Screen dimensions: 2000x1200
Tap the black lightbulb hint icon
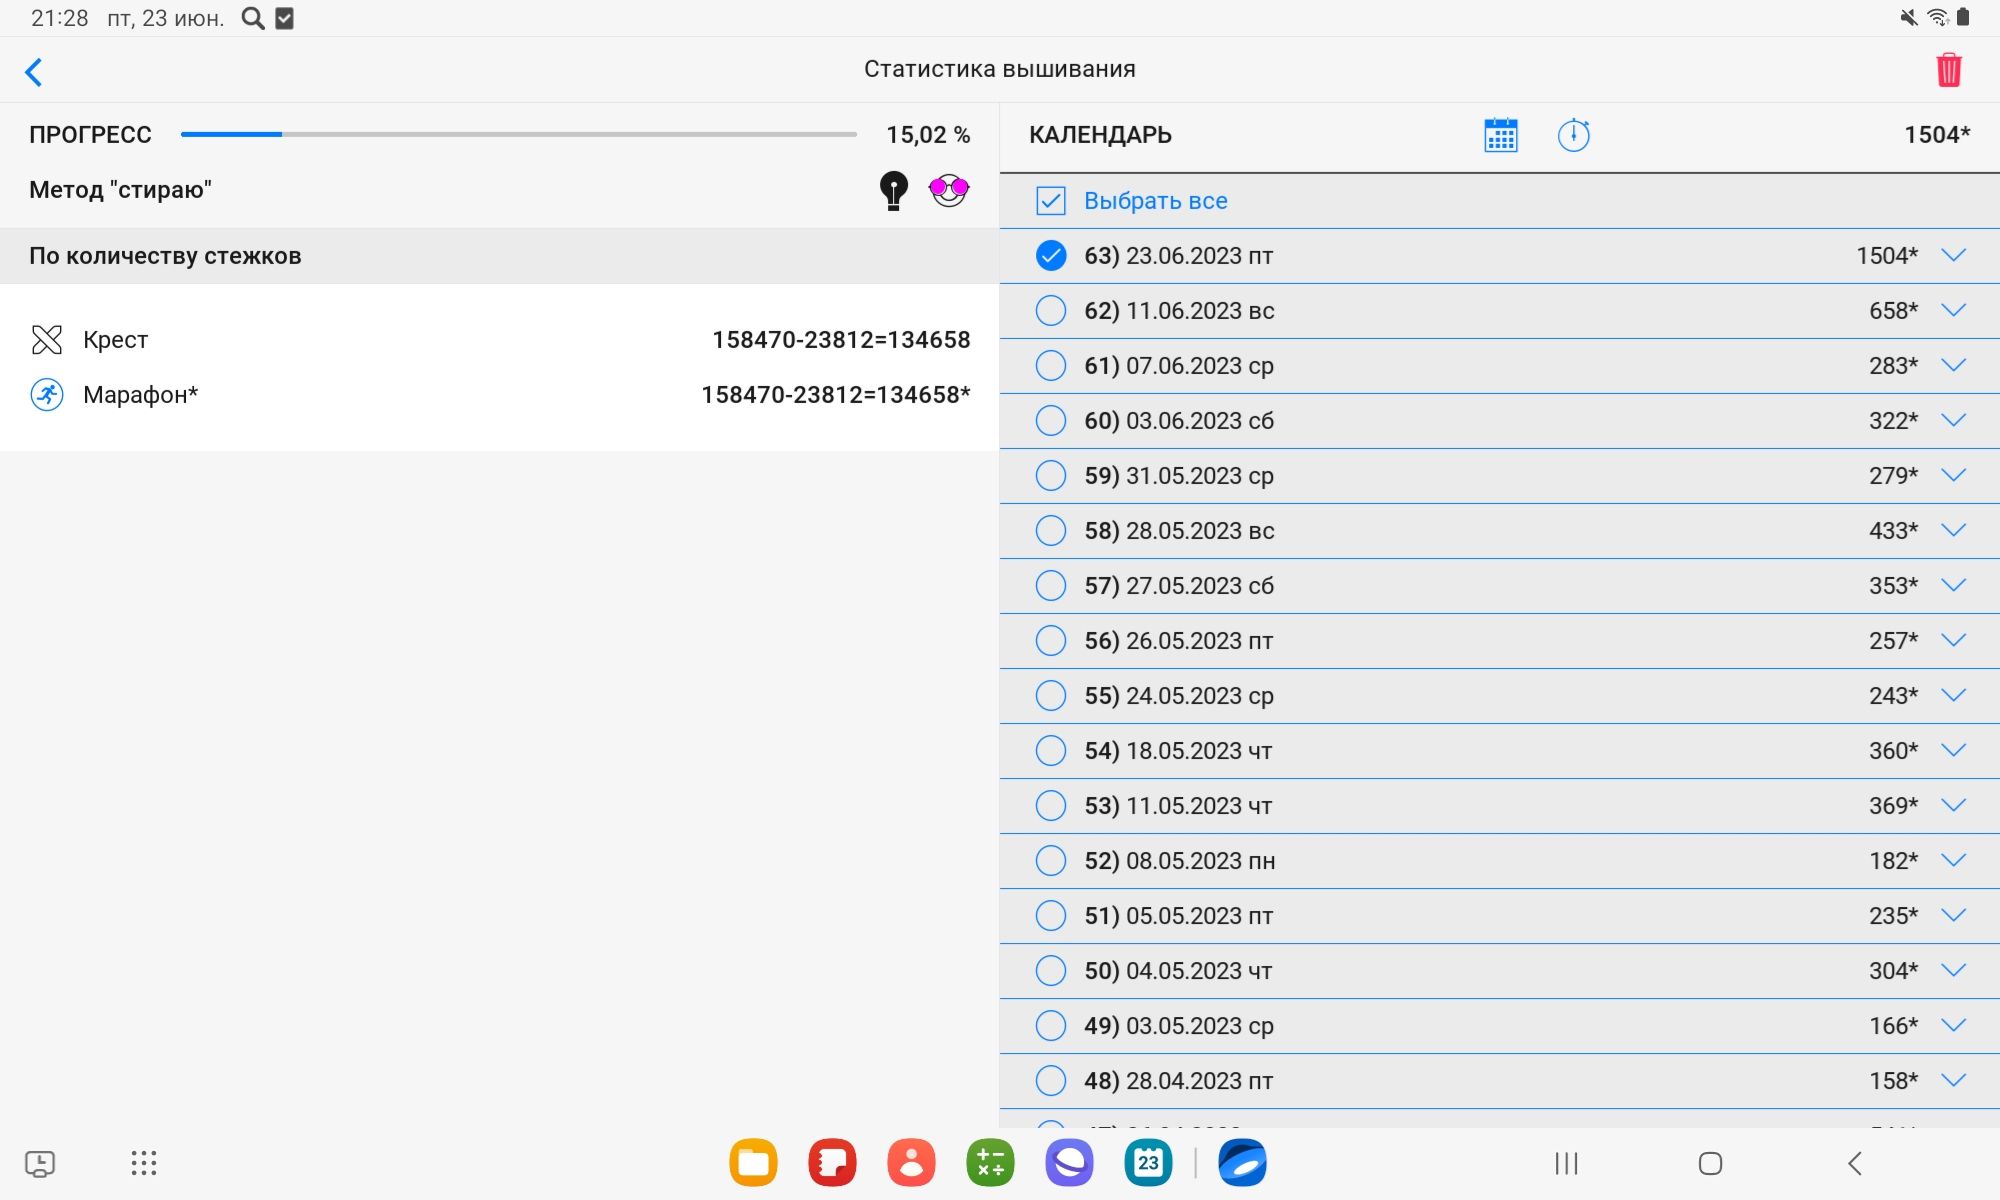coord(893,190)
